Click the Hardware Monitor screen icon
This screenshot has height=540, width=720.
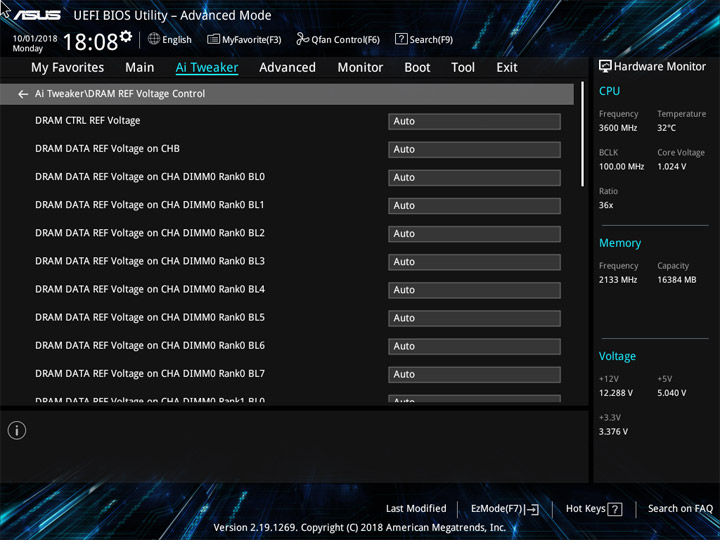(x=605, y=66)
